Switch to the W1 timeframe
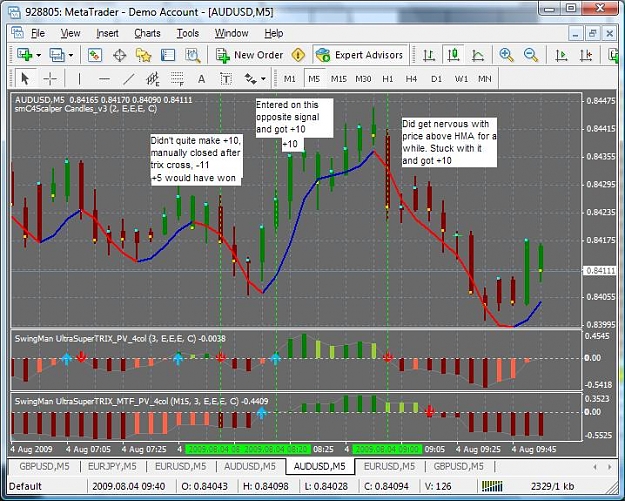Viewport: 625px width, 501px height. point(461,79)
